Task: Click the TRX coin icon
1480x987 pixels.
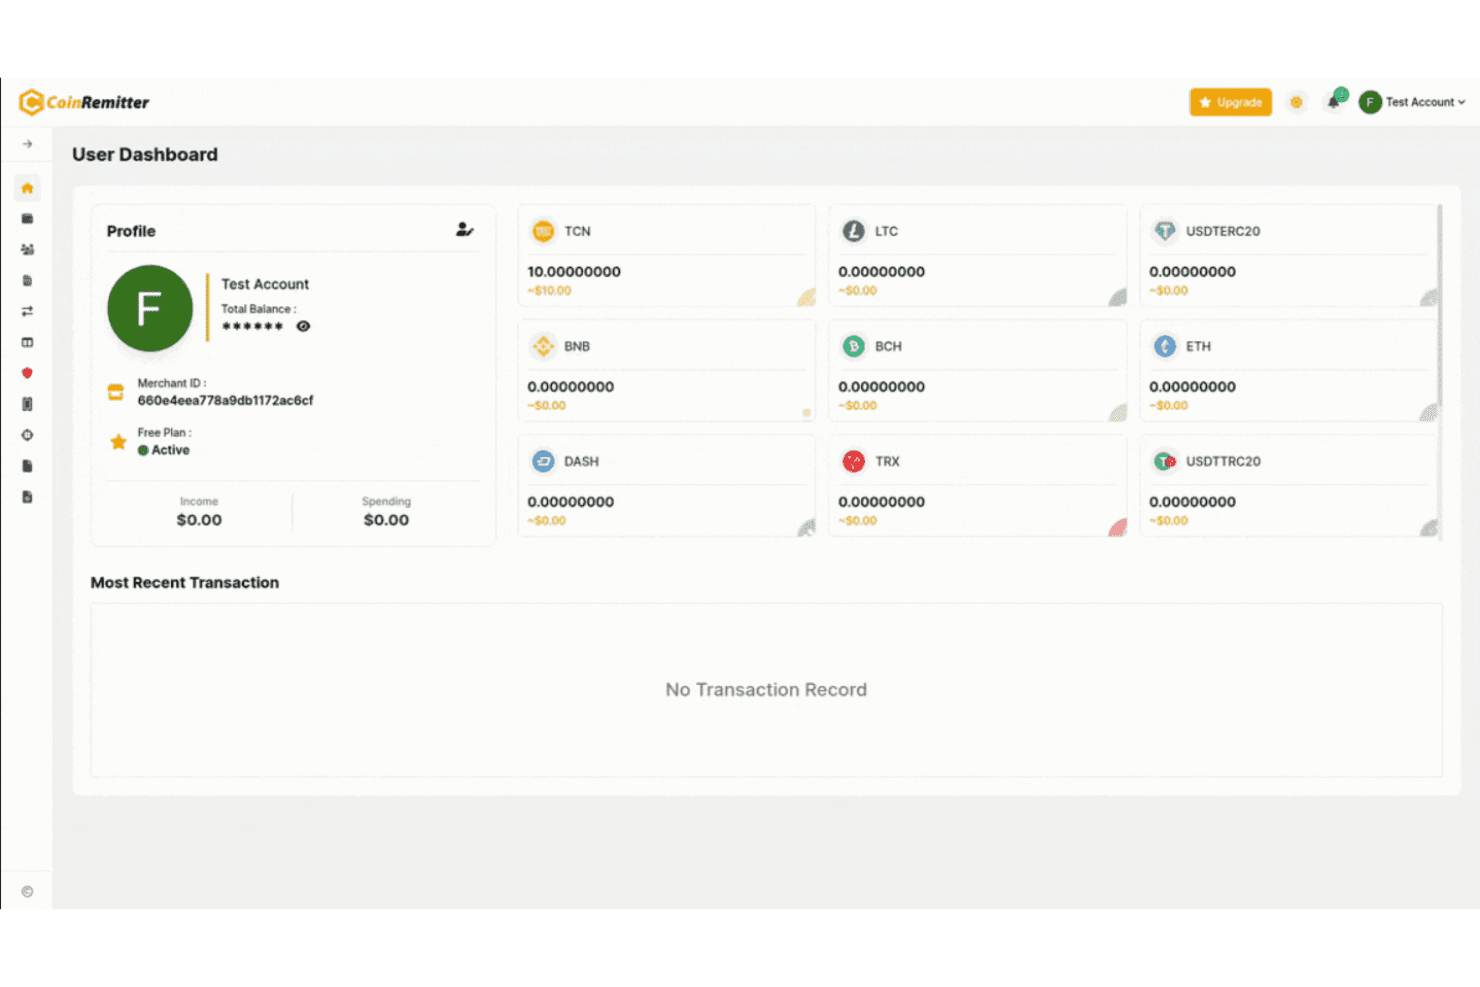Action: click(x=853, y=461)
